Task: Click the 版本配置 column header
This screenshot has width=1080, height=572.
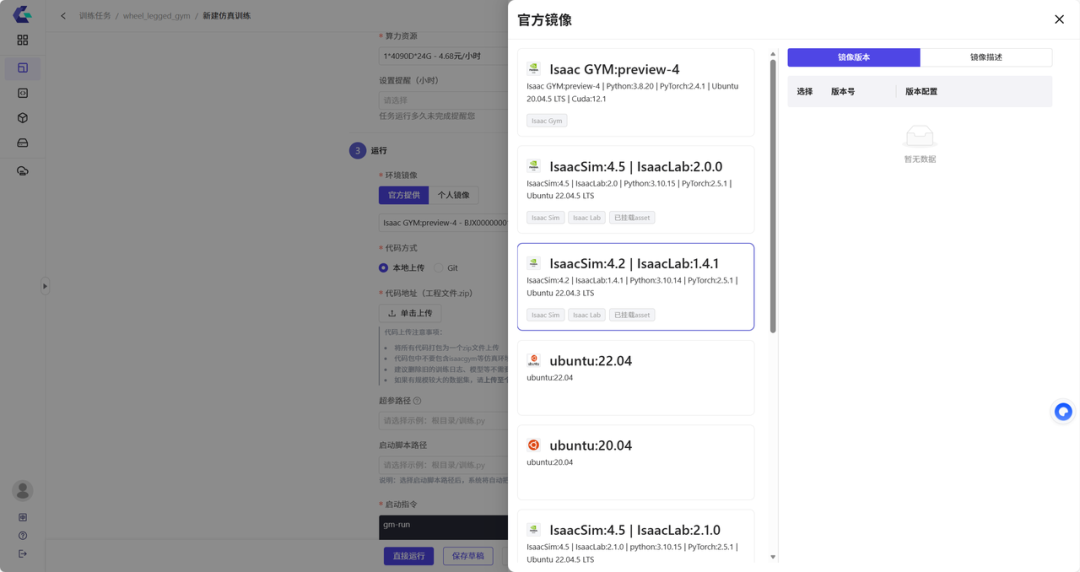Action: (921, 91)
